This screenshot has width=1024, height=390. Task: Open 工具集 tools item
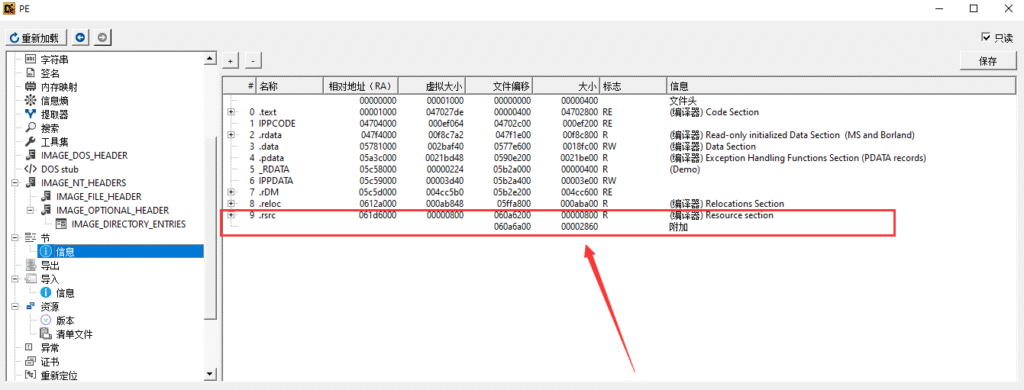click(x=54, y=142)
